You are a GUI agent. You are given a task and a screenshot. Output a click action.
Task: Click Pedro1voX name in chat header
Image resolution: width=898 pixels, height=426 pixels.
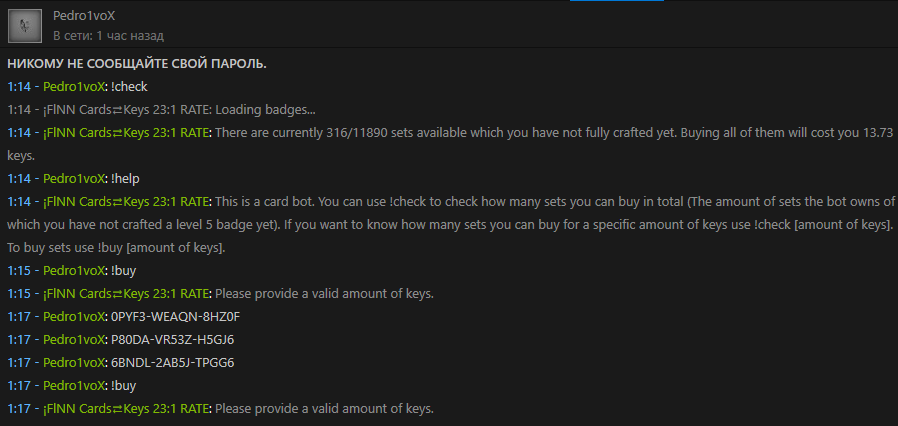pos(84,17)
